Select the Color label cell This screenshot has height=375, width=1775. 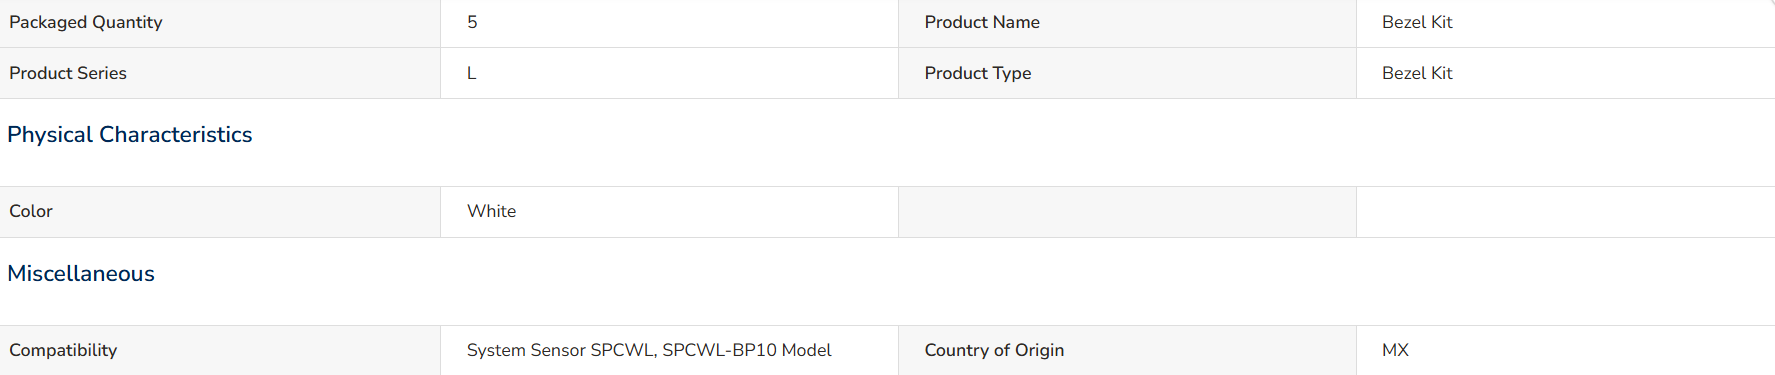[220, 212]
